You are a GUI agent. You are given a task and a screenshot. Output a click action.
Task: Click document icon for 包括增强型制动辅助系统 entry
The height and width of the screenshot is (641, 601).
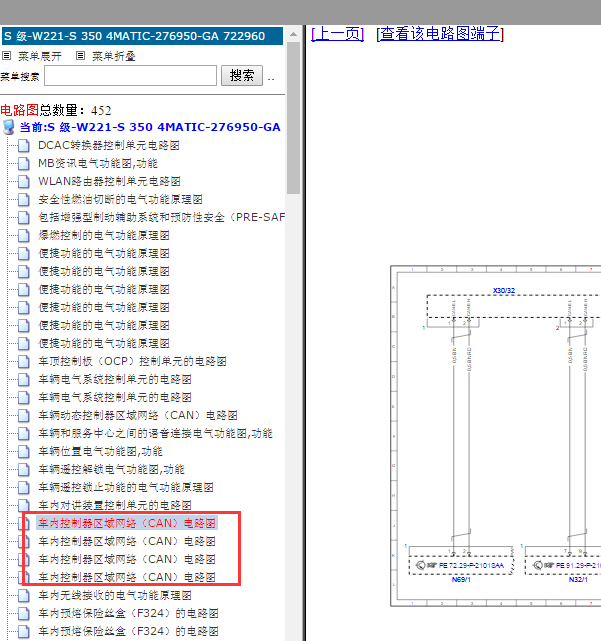pos(24,217)
